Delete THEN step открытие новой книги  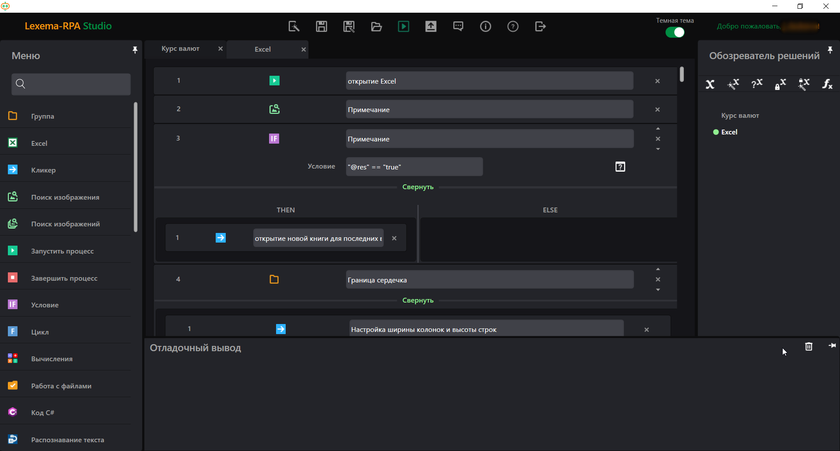pyautogui.click(x=394, y=238)
